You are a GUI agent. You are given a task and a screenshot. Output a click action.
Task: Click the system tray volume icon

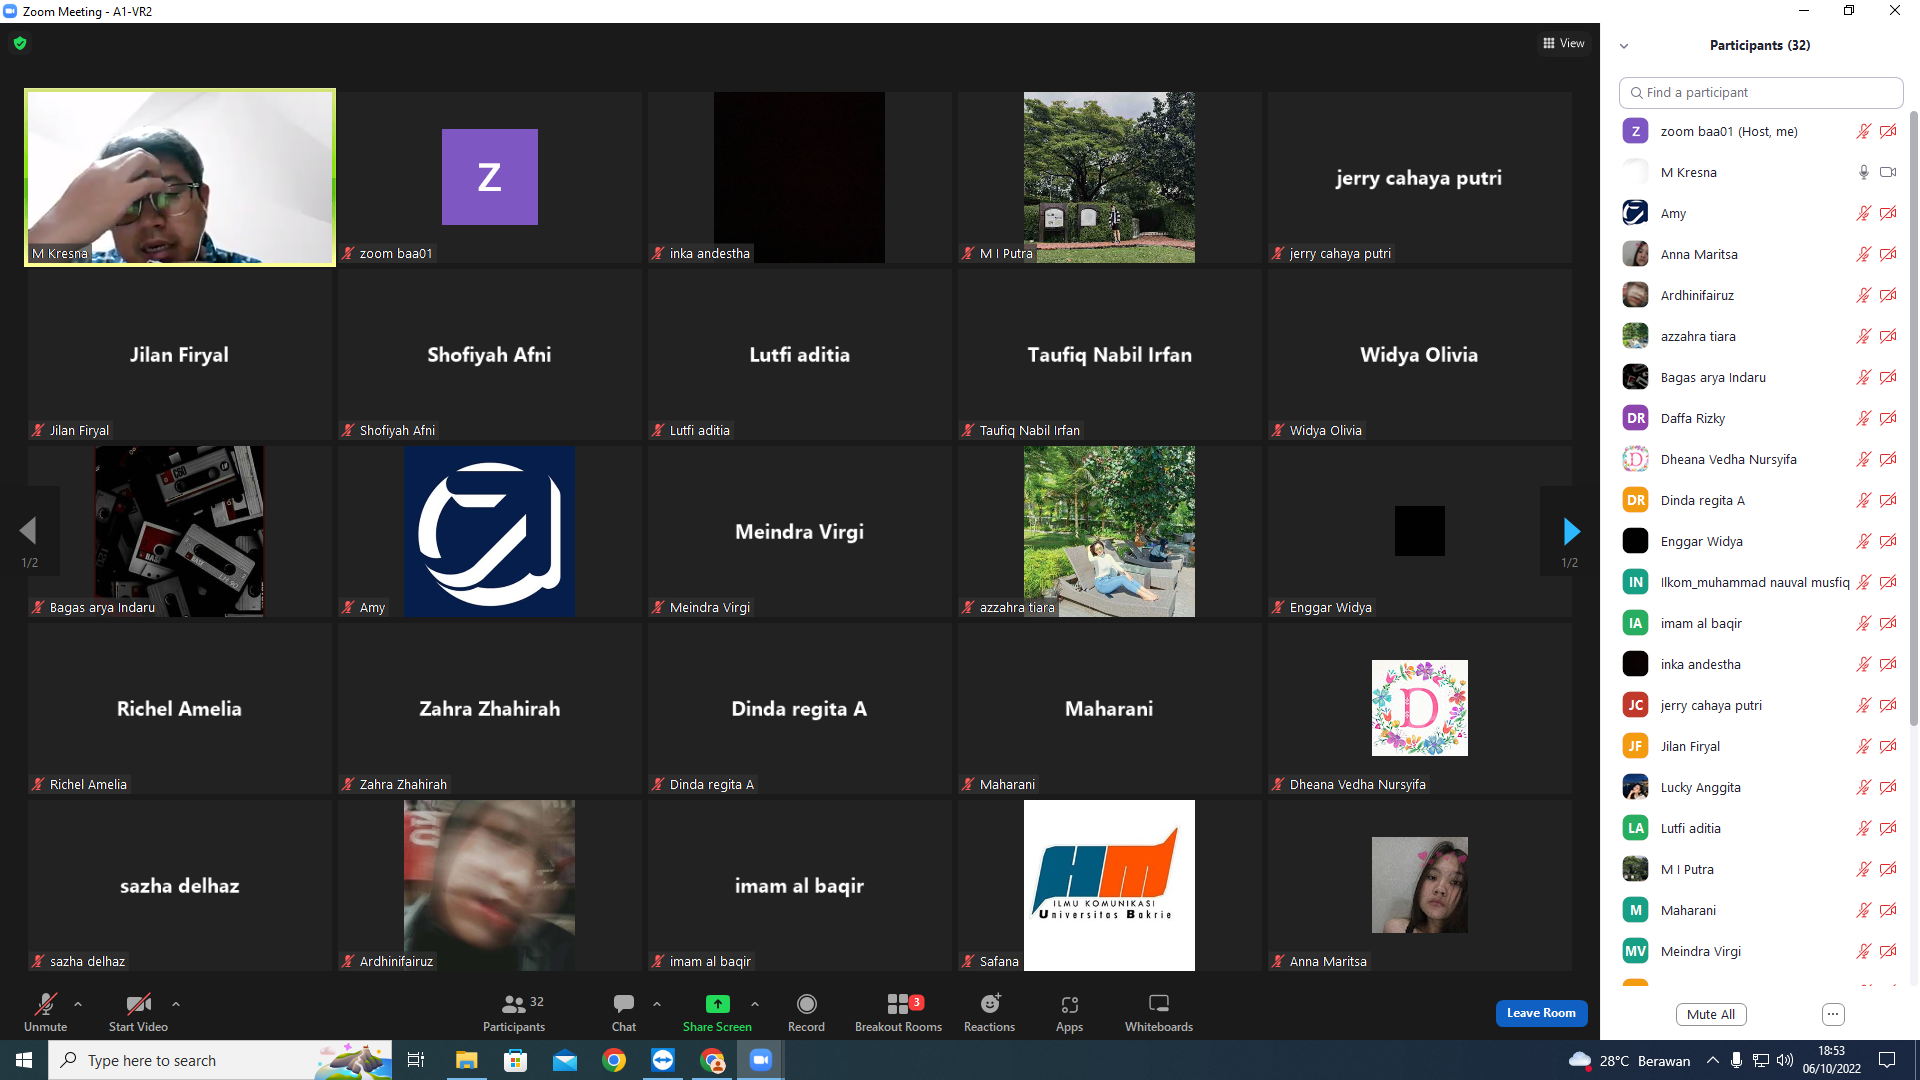[x=1784, y=1060]
